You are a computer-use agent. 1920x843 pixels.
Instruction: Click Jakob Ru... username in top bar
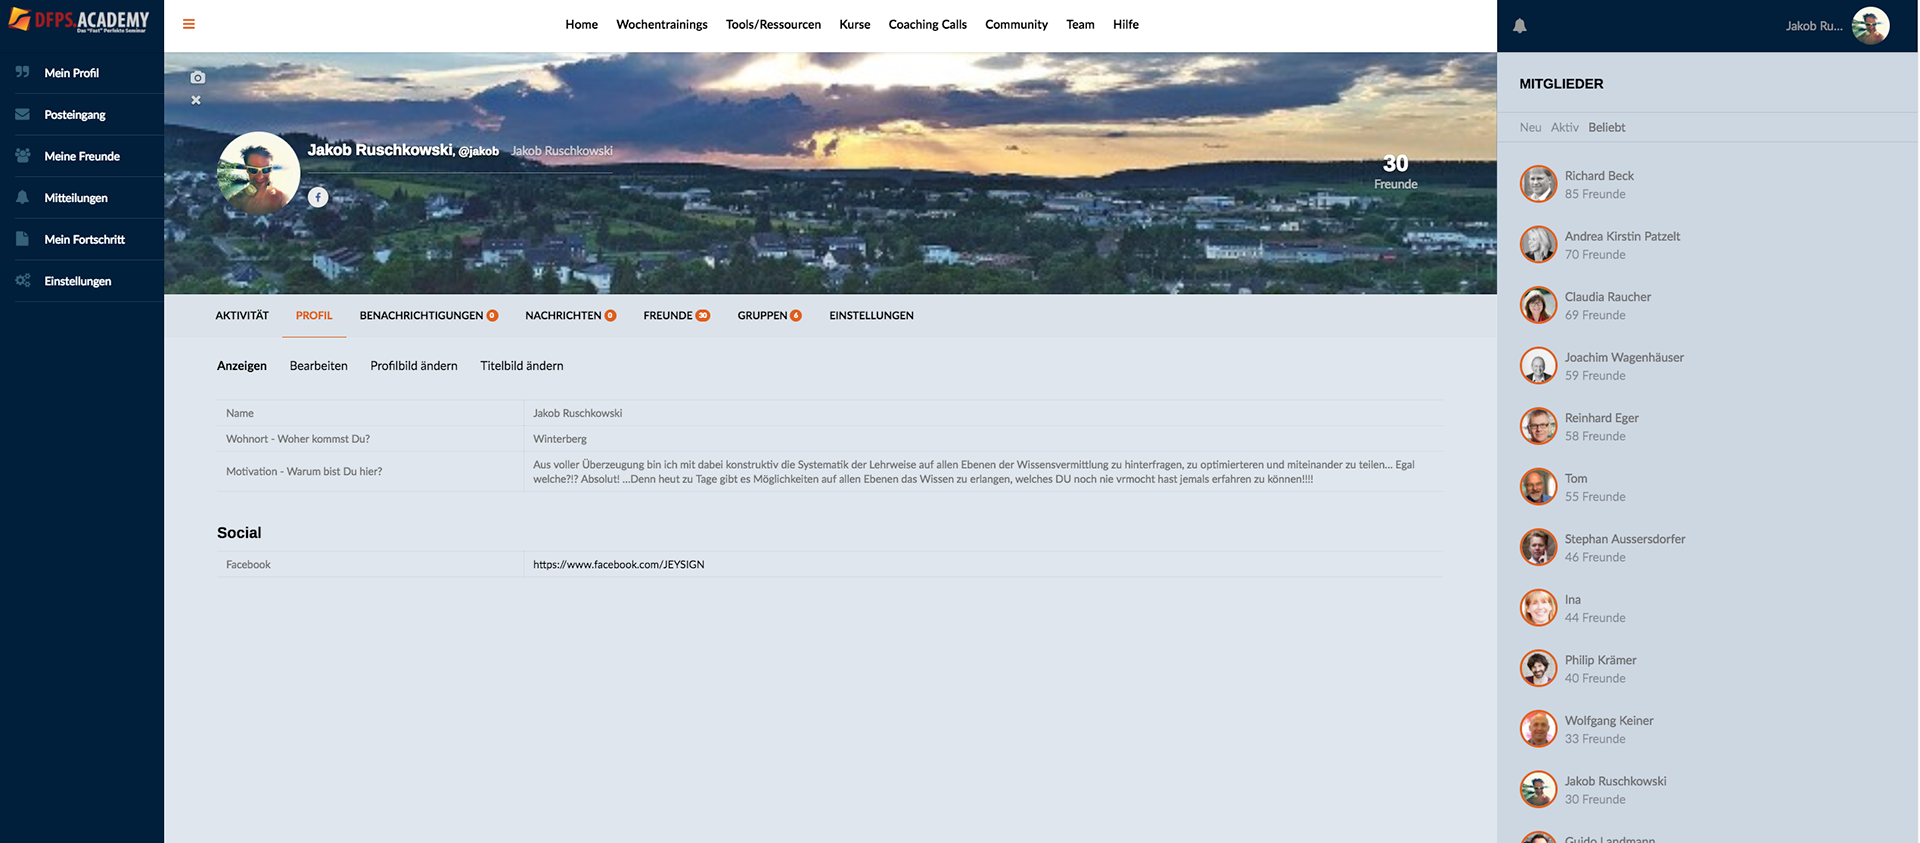pos(1814,26)
